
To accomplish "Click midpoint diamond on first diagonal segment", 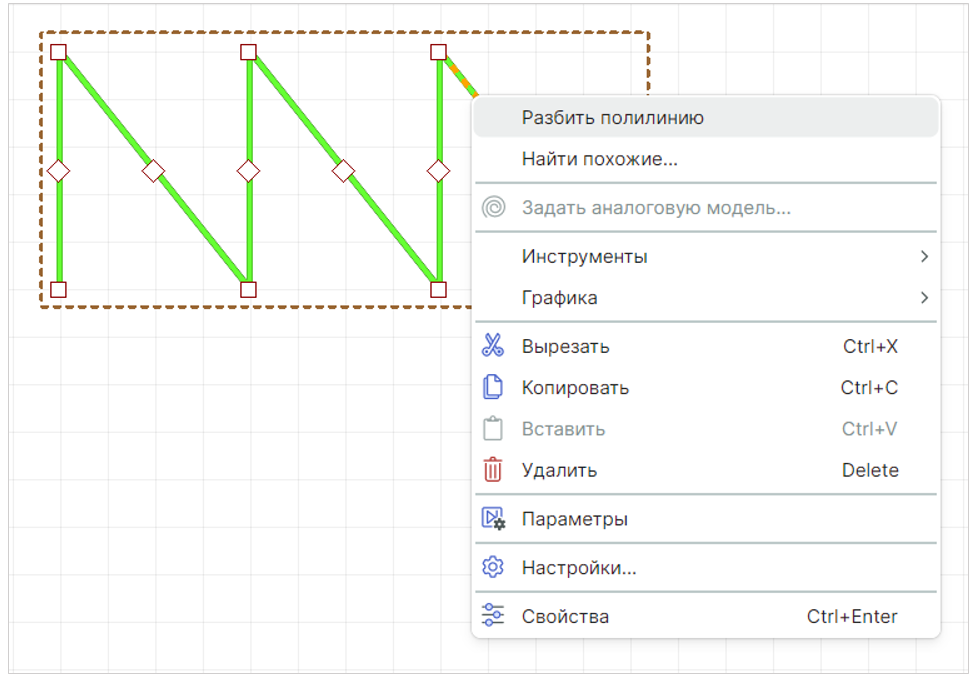I will (x=153, y=171).
